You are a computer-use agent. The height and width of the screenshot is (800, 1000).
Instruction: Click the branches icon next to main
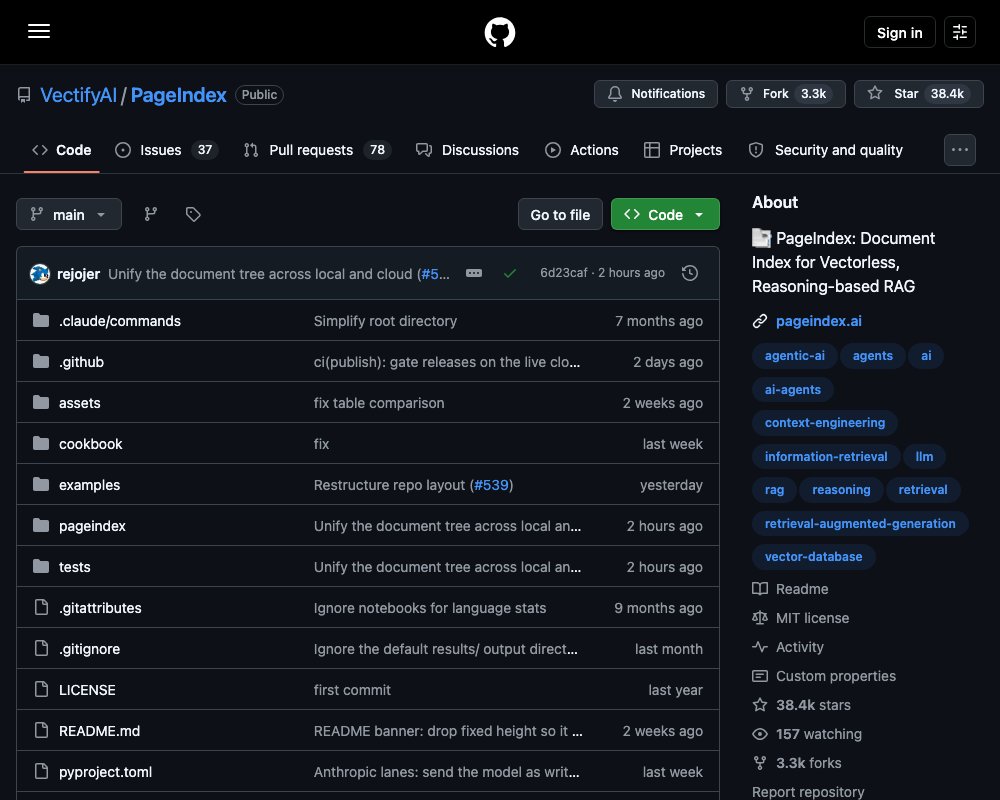(x=151, y=214)
